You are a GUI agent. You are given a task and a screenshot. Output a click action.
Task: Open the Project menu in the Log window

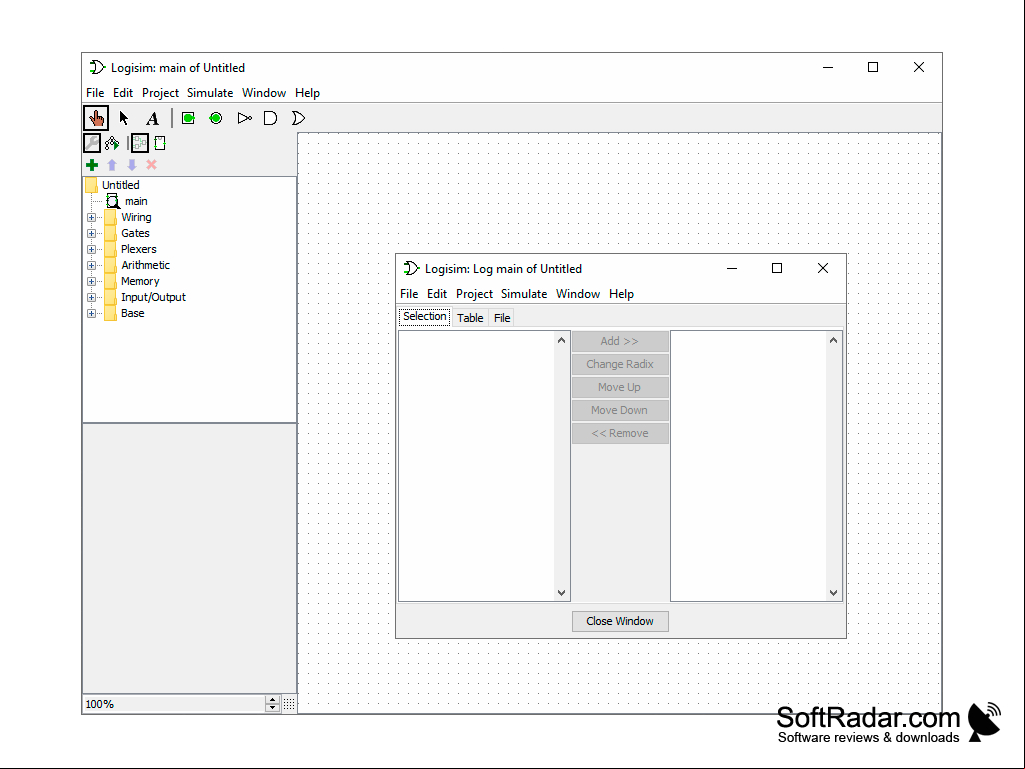(475, 294)
